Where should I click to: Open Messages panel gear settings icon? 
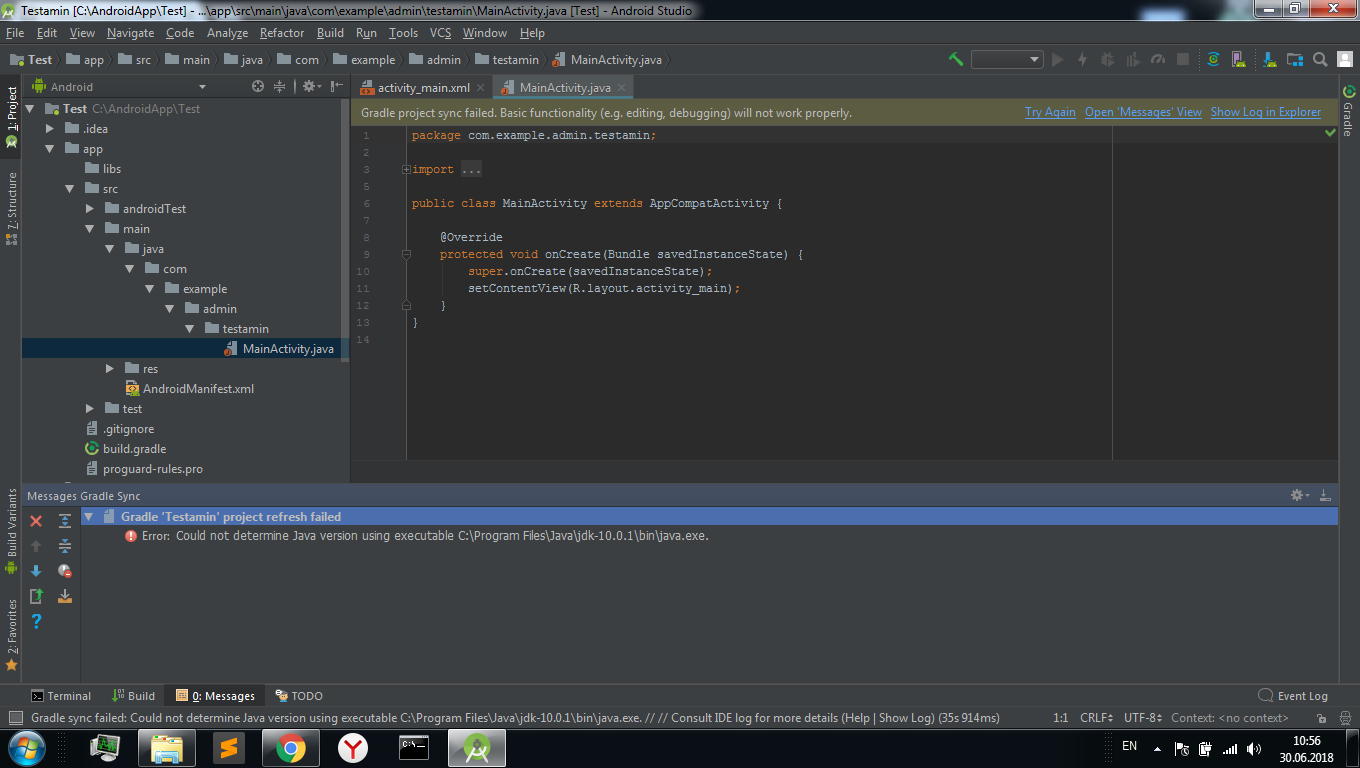tap(1299, 495)
